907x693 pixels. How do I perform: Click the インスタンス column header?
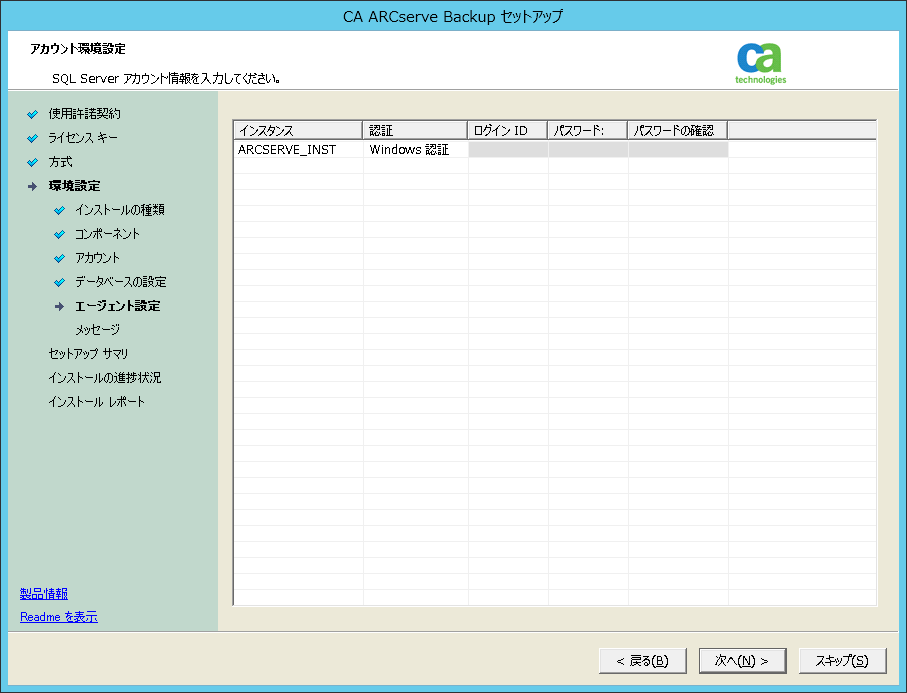(x=298, y=130)
